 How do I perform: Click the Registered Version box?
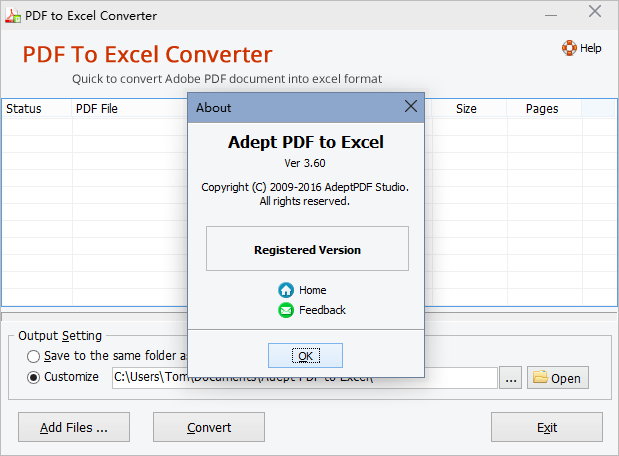[x=307, y=248]
